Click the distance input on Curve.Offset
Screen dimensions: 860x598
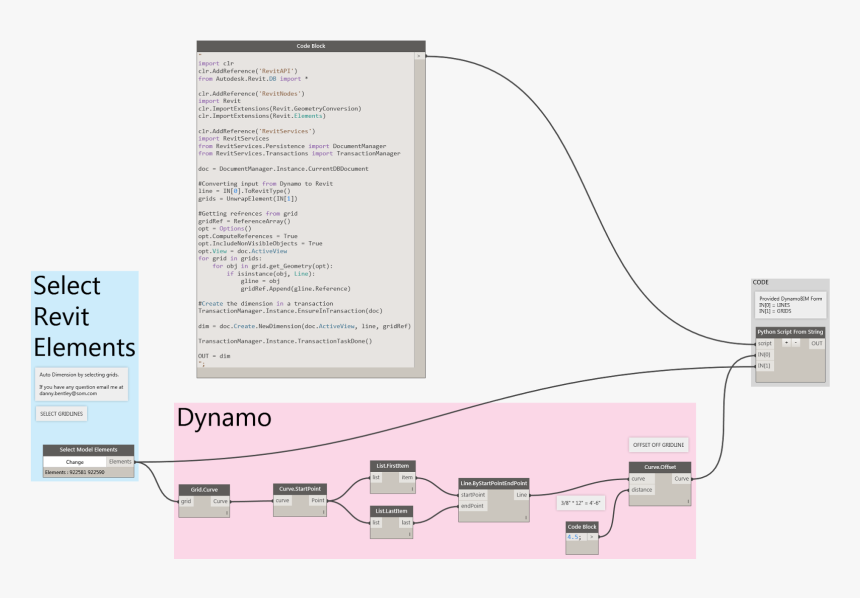point(640,491)
